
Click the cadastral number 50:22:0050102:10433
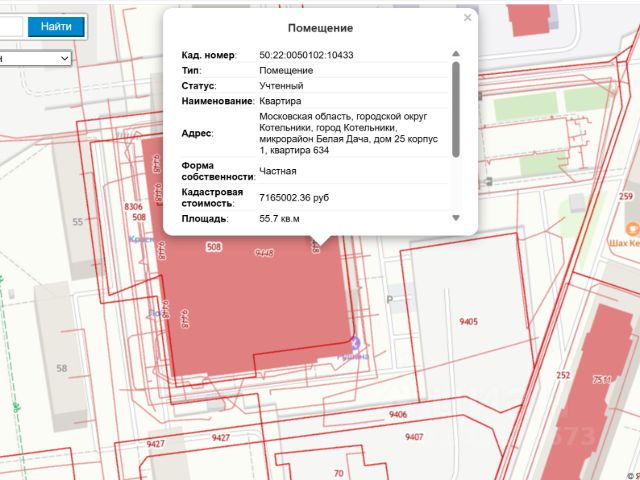point(306,55)
